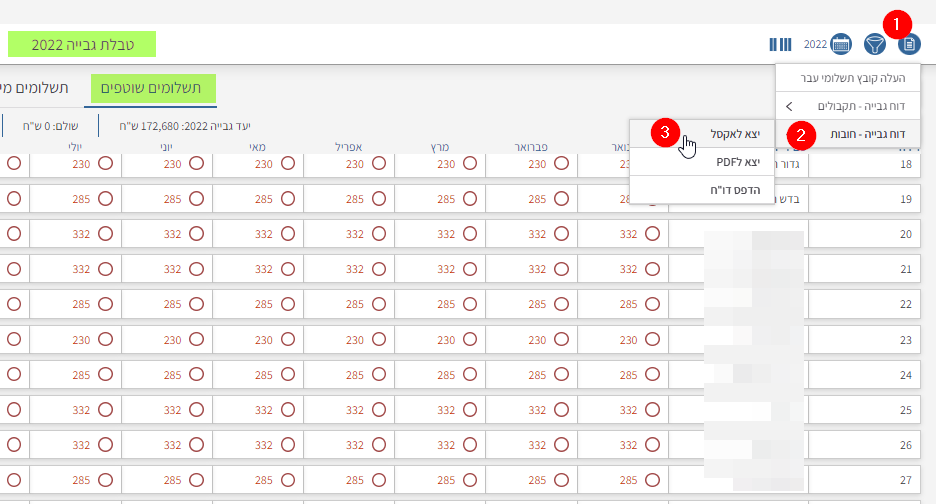Open the reports document icon menu
The image size is (936, 504).
tap(909, 44)
